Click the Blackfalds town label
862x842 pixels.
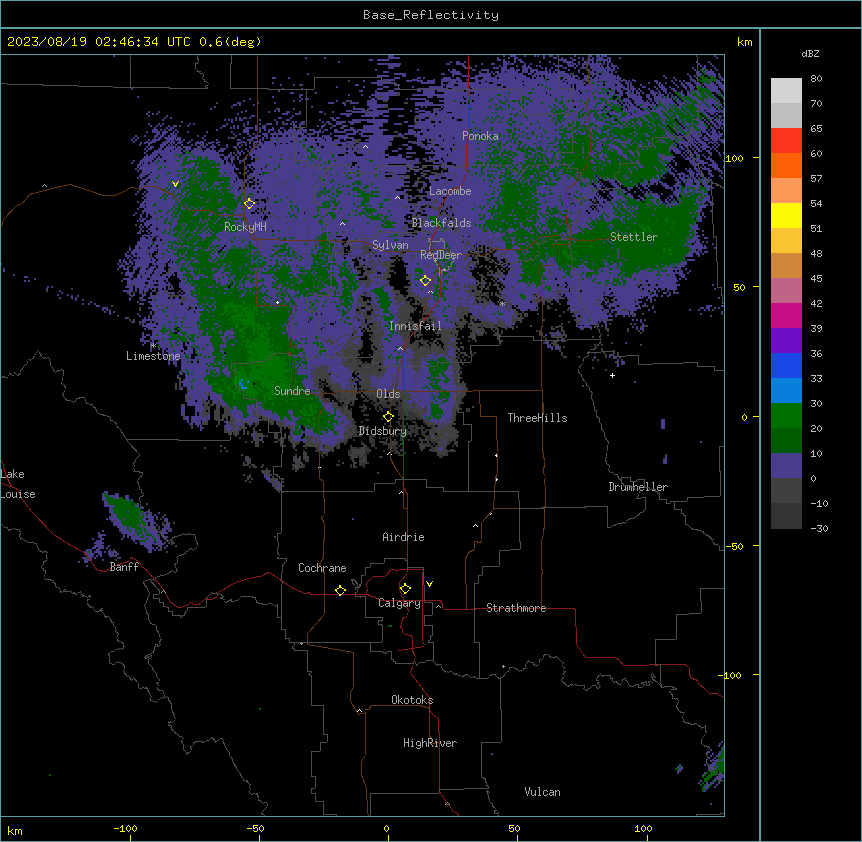[441, 223]
